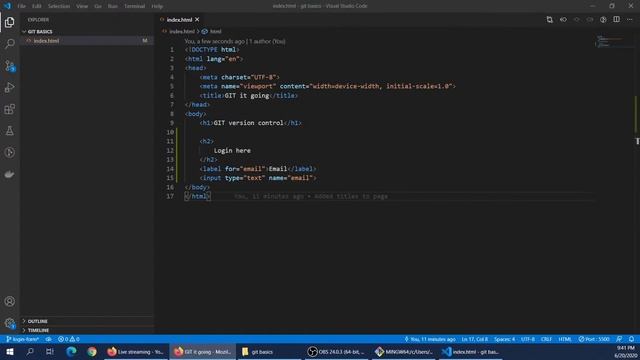This screenshot has height=360, width=640.
Task: Change the HTML language mode in status bar
Action: coord(565,339)
